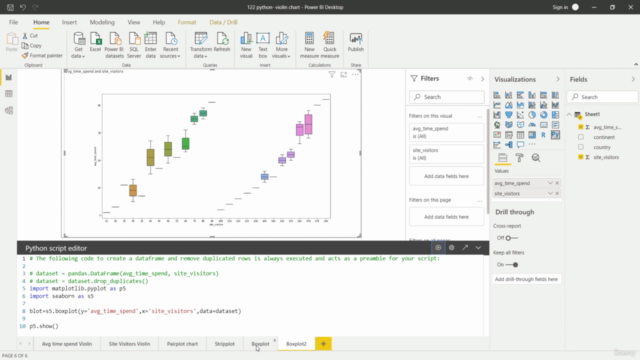Enter Focus mode on the visual
The image size is (640, 360).
coord(344,74)
